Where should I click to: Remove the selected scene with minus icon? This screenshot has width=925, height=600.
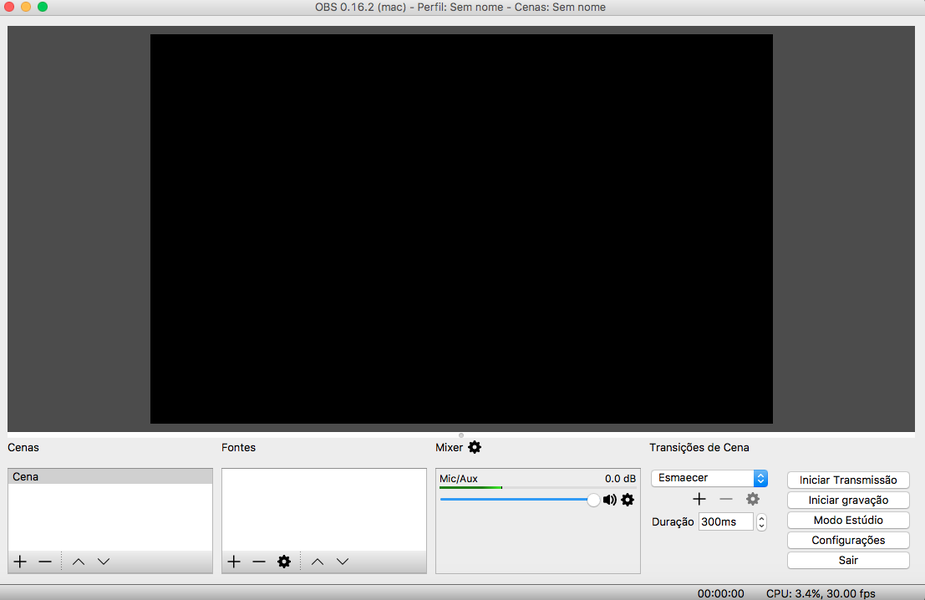pos(45,561)
